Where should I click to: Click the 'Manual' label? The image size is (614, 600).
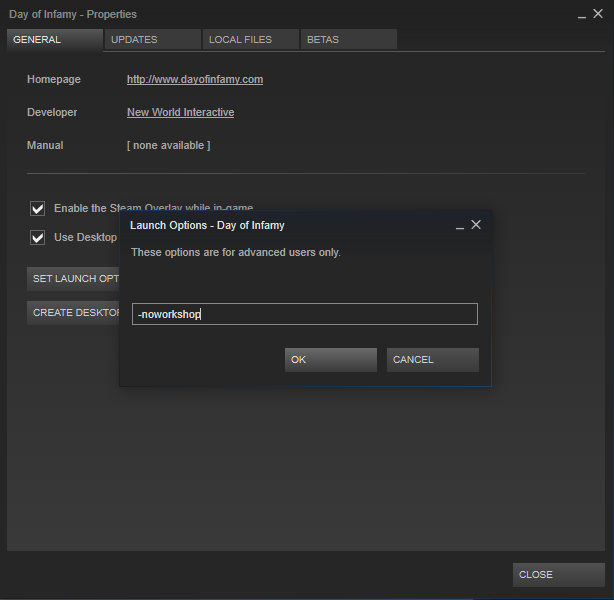click(x=45, y=146)
